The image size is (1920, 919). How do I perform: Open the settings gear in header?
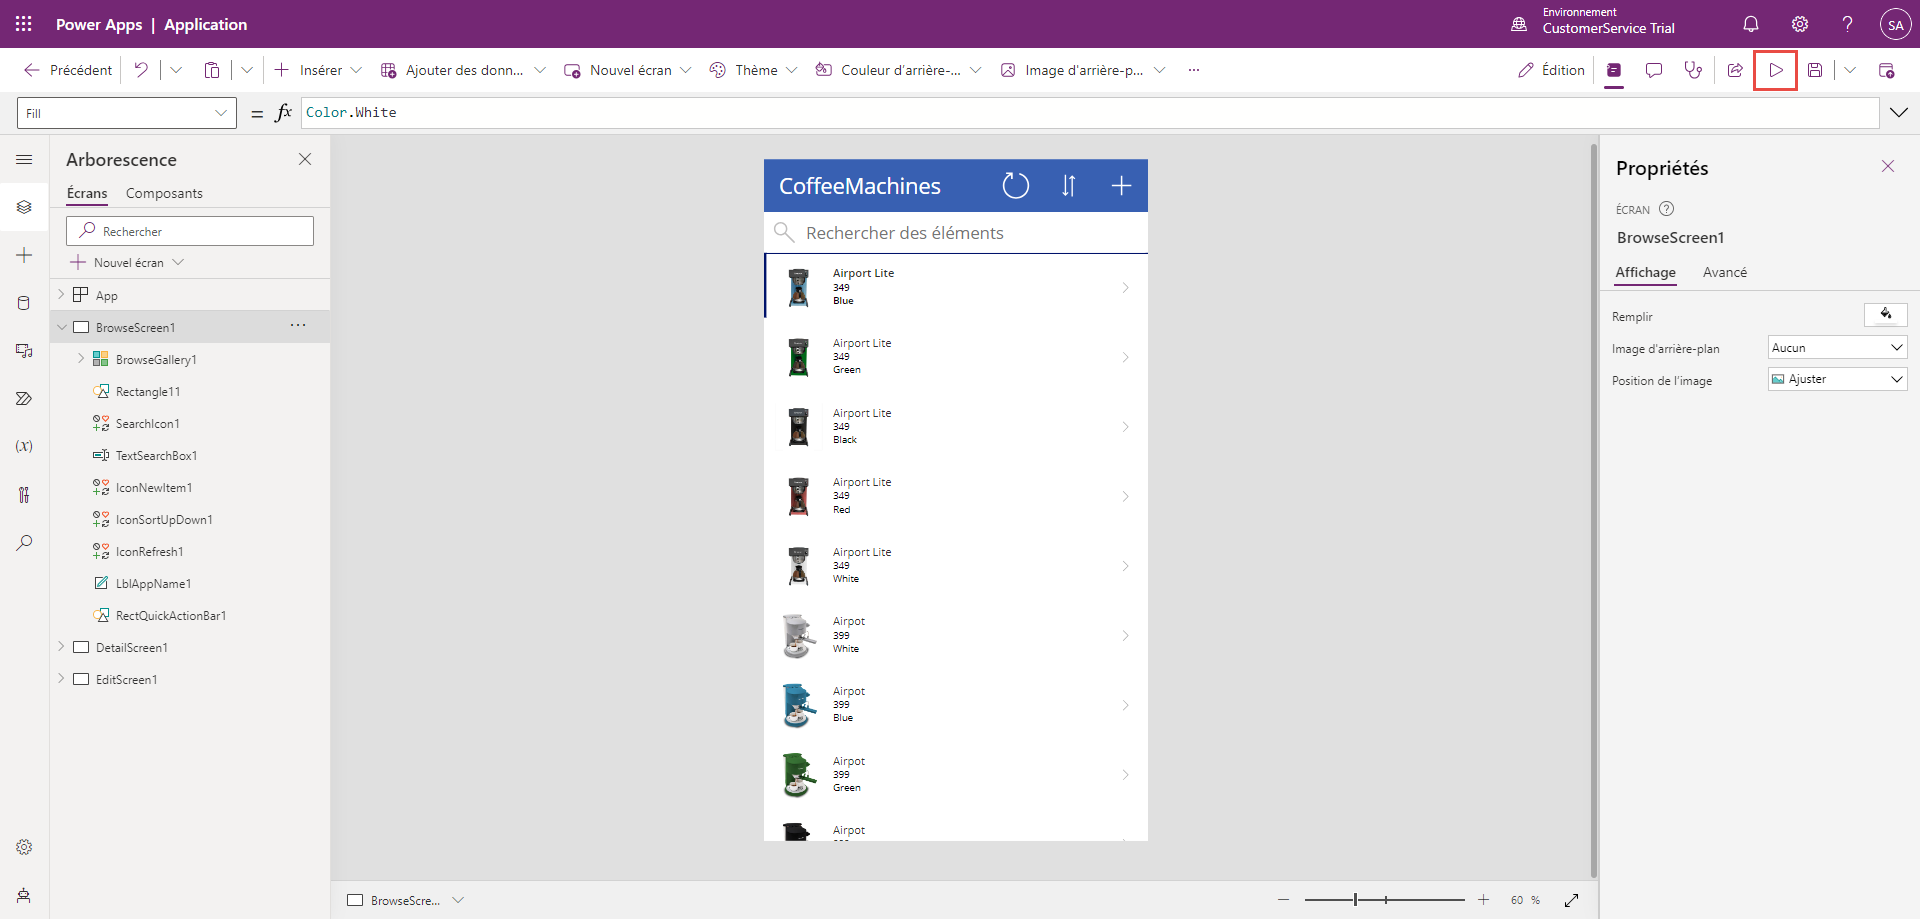(1800, 24)
